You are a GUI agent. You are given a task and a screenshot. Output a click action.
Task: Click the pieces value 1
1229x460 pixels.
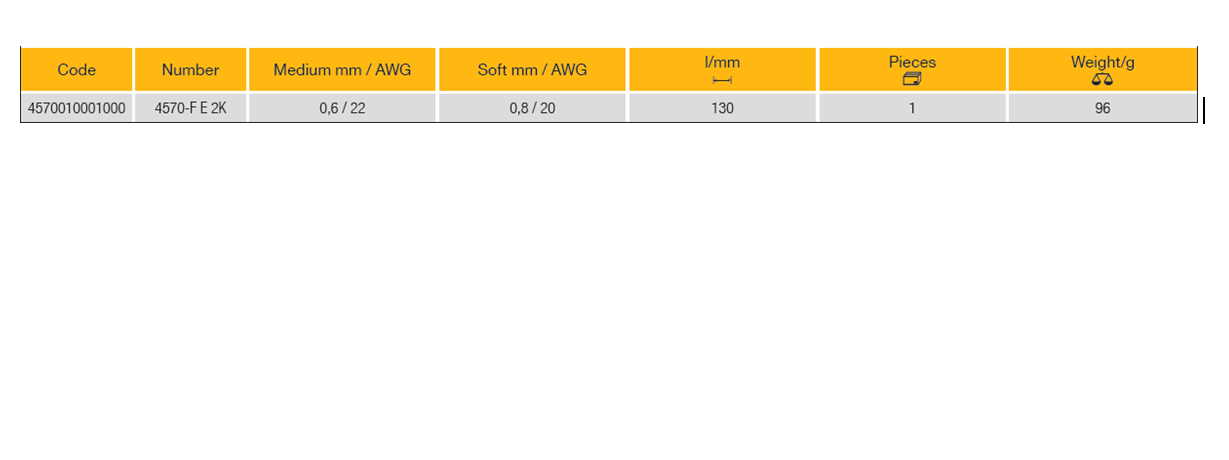912,108
